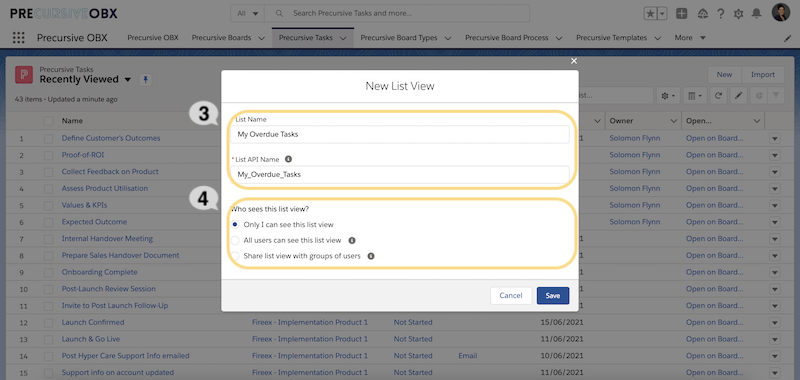
Task: Open the favorites star icon
Action: click(651, 14)
